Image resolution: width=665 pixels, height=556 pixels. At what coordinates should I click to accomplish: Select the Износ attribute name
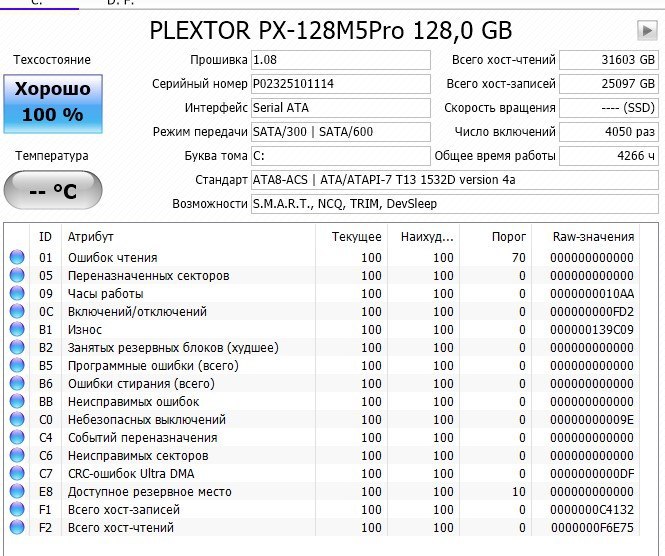[85, 330]
